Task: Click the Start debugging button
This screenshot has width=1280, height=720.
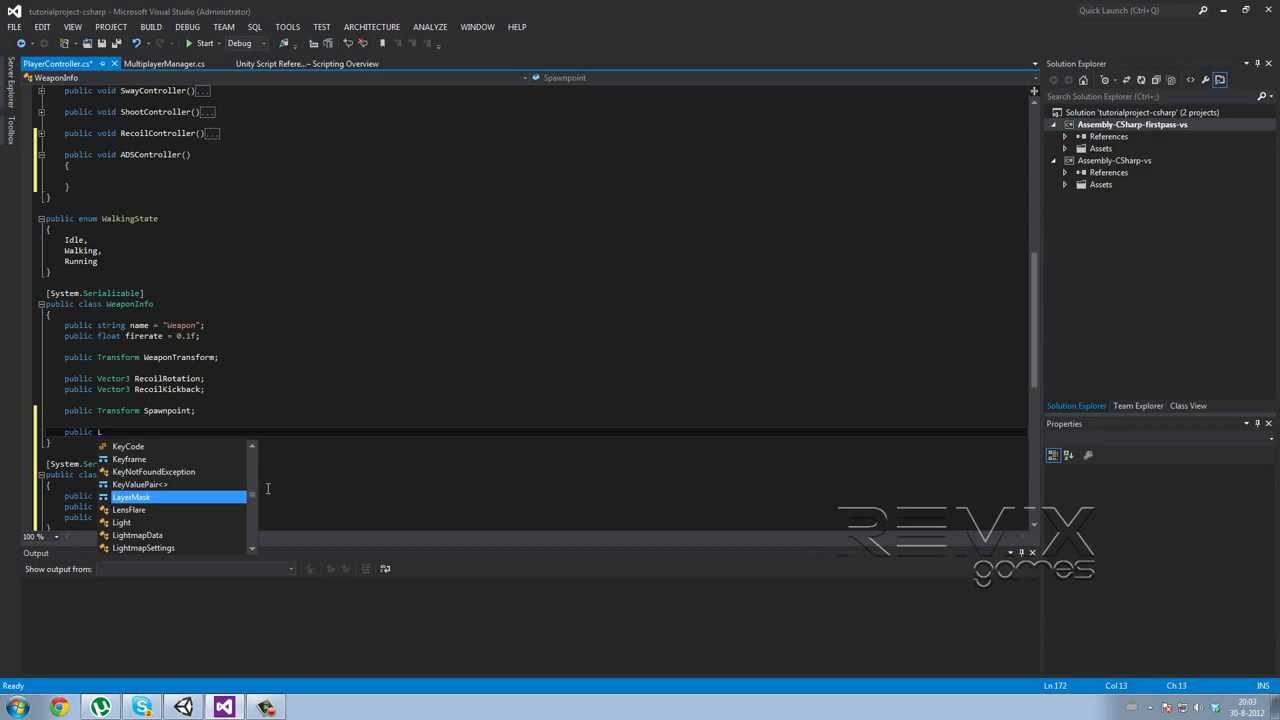Action: (199, 44)
